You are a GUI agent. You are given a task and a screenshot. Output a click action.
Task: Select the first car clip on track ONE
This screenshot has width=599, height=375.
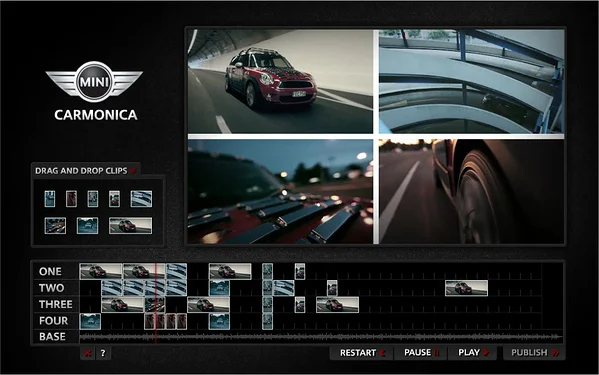tap(101, 271)
